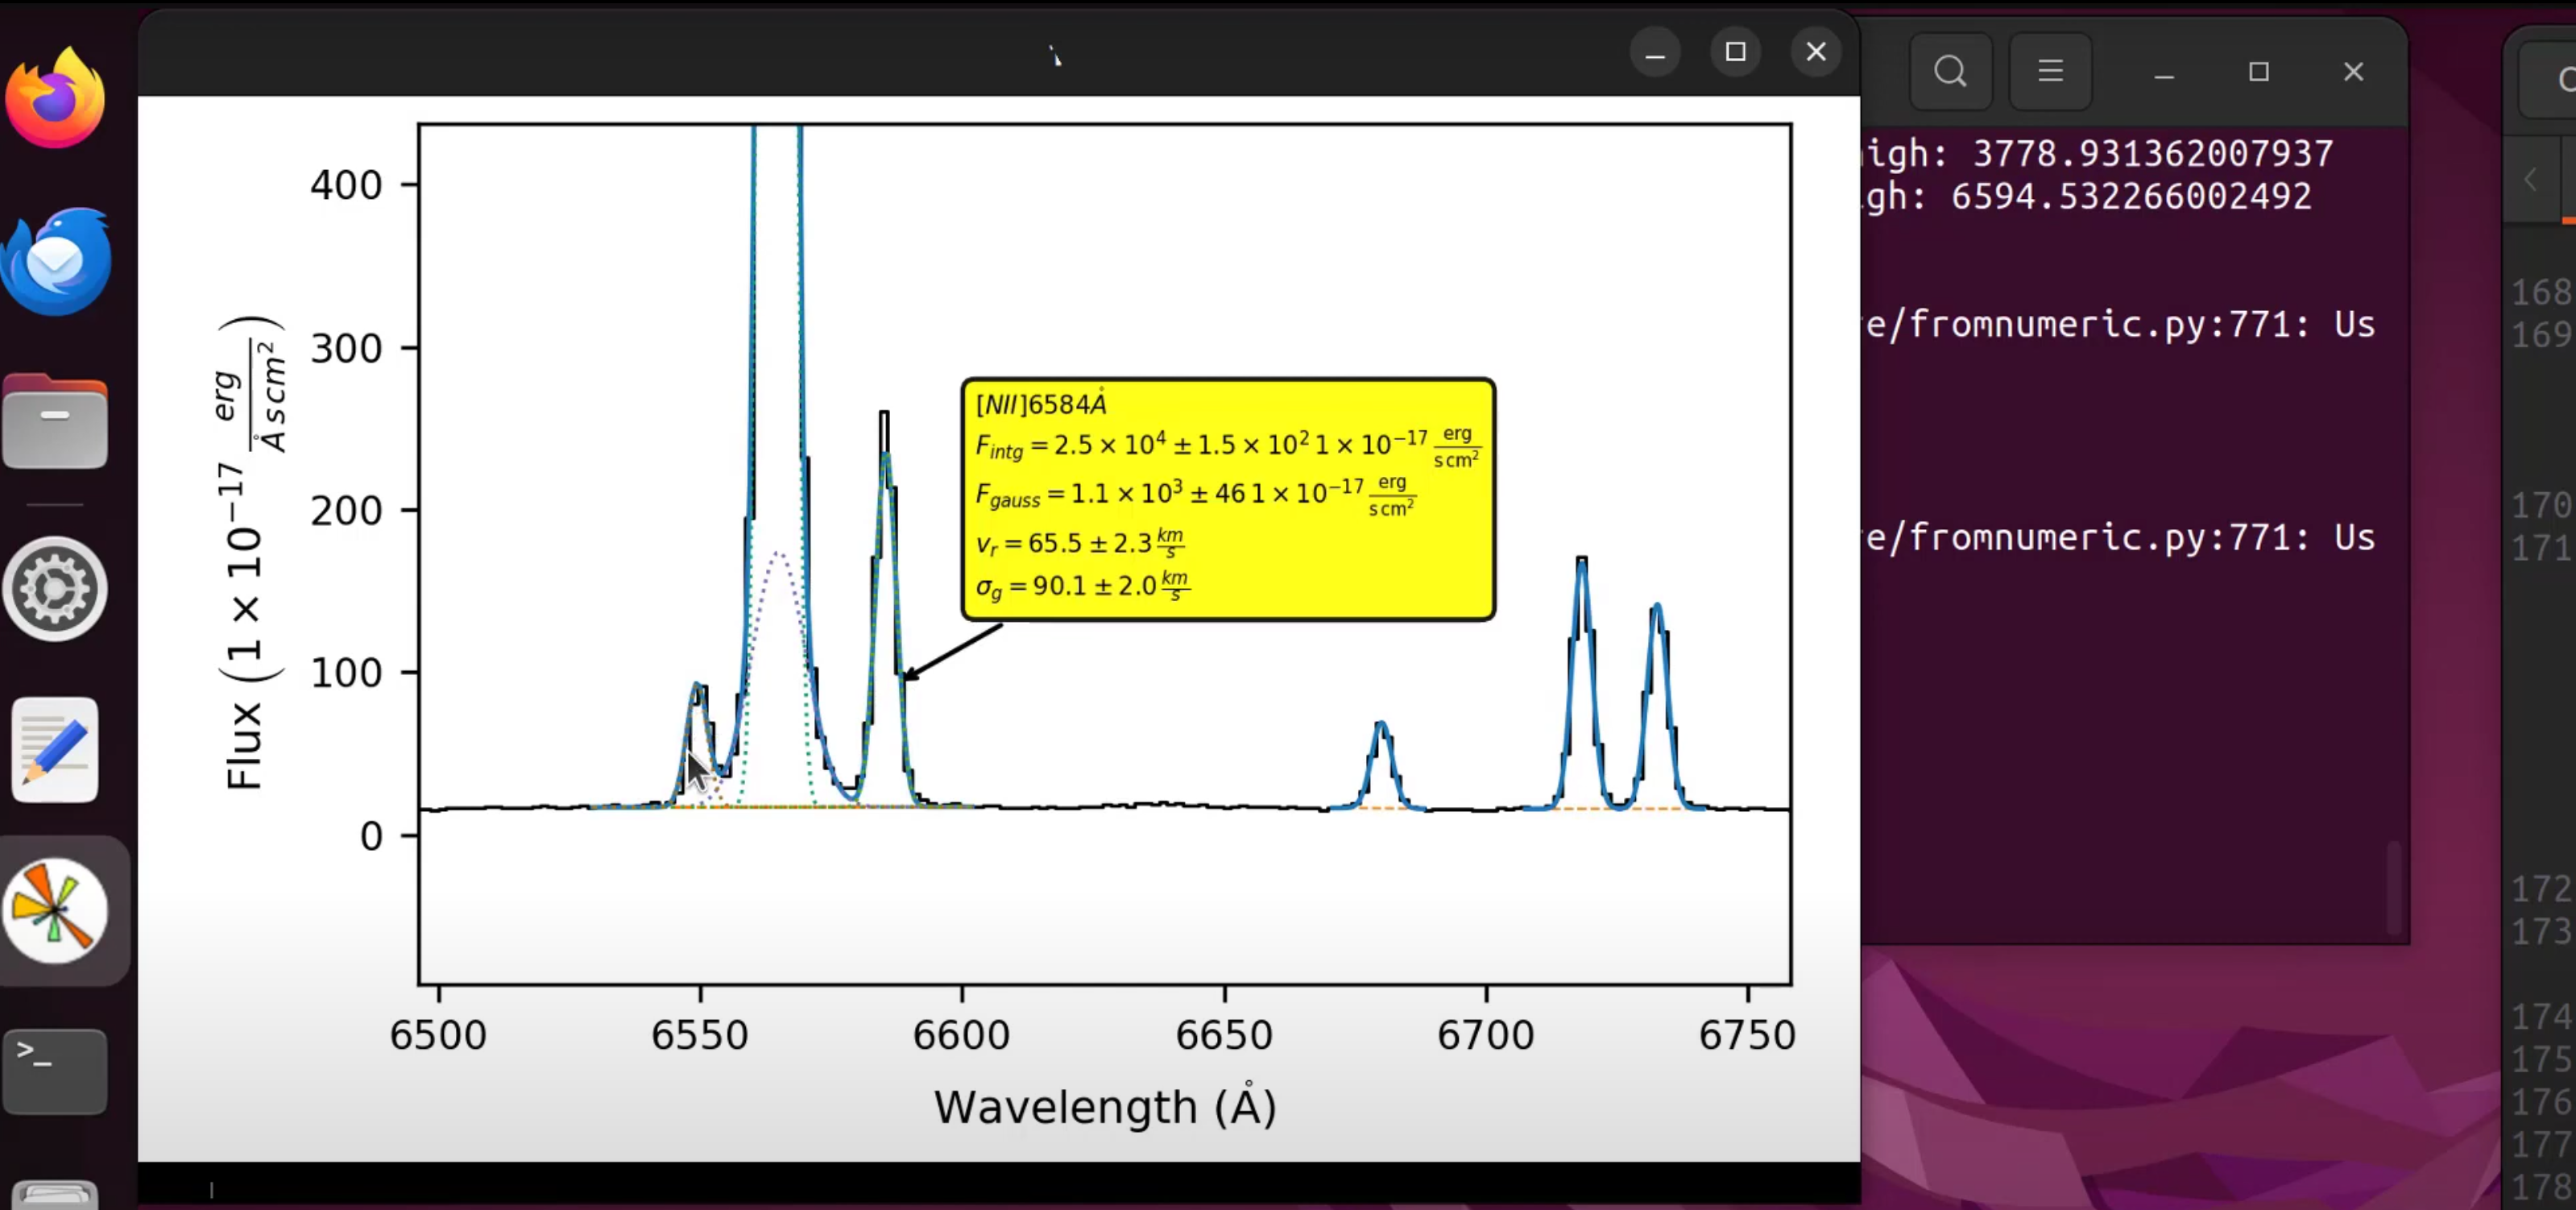Minimize the plot window
This screenshot has width=2576, height=1210.
point(1655,52)
